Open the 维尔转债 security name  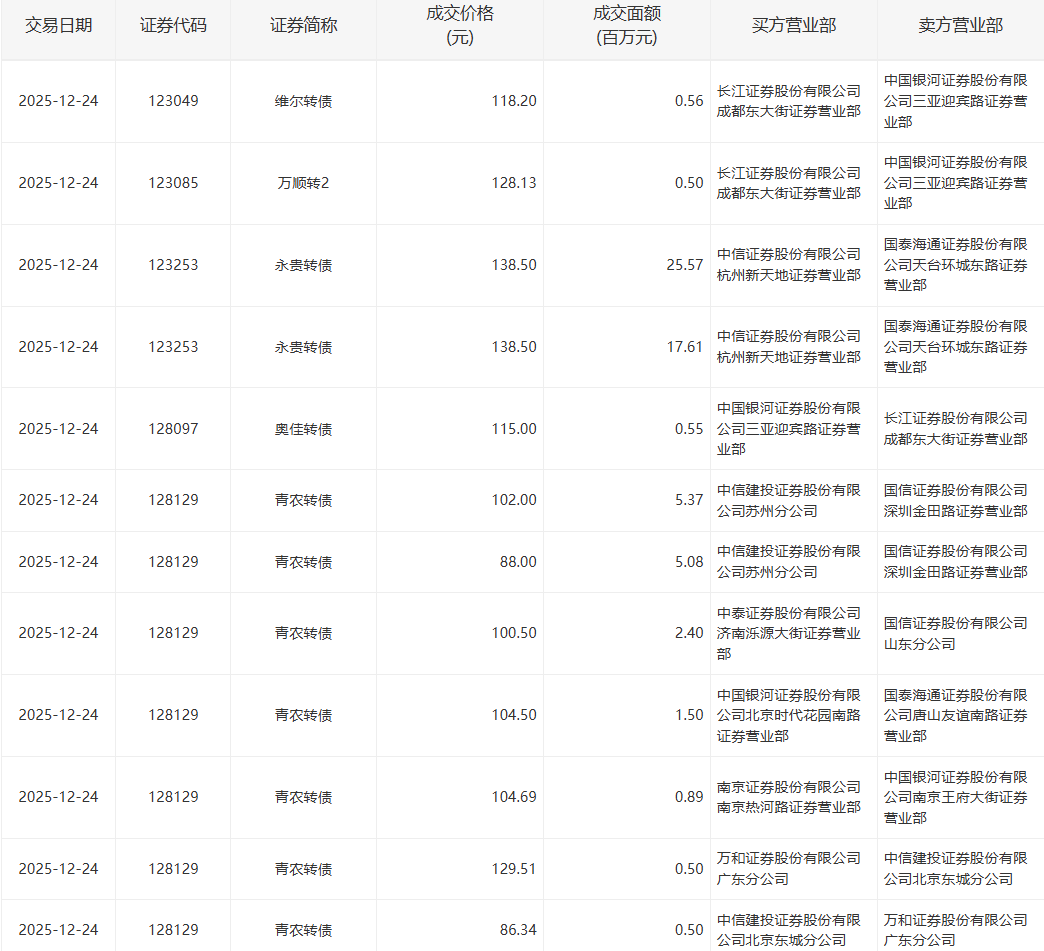click(x=303, y=101)
